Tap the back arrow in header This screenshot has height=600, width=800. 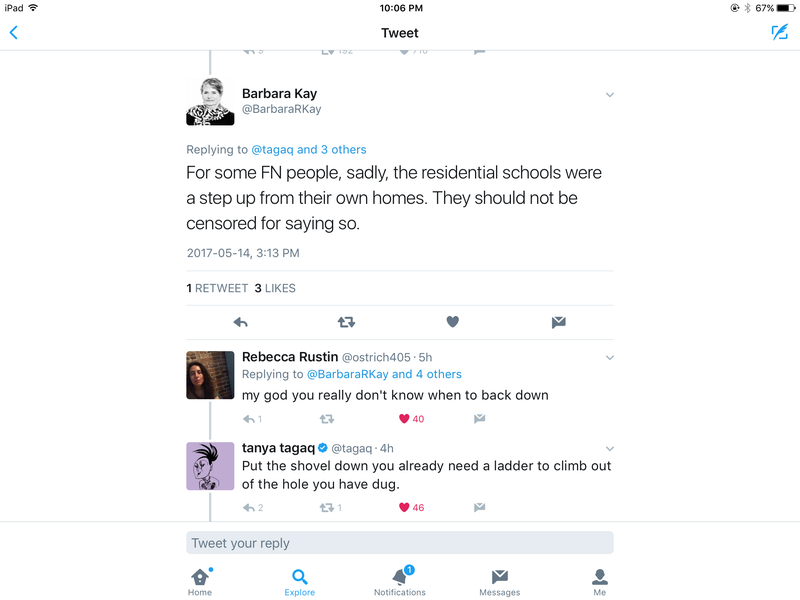coord(14,33)
